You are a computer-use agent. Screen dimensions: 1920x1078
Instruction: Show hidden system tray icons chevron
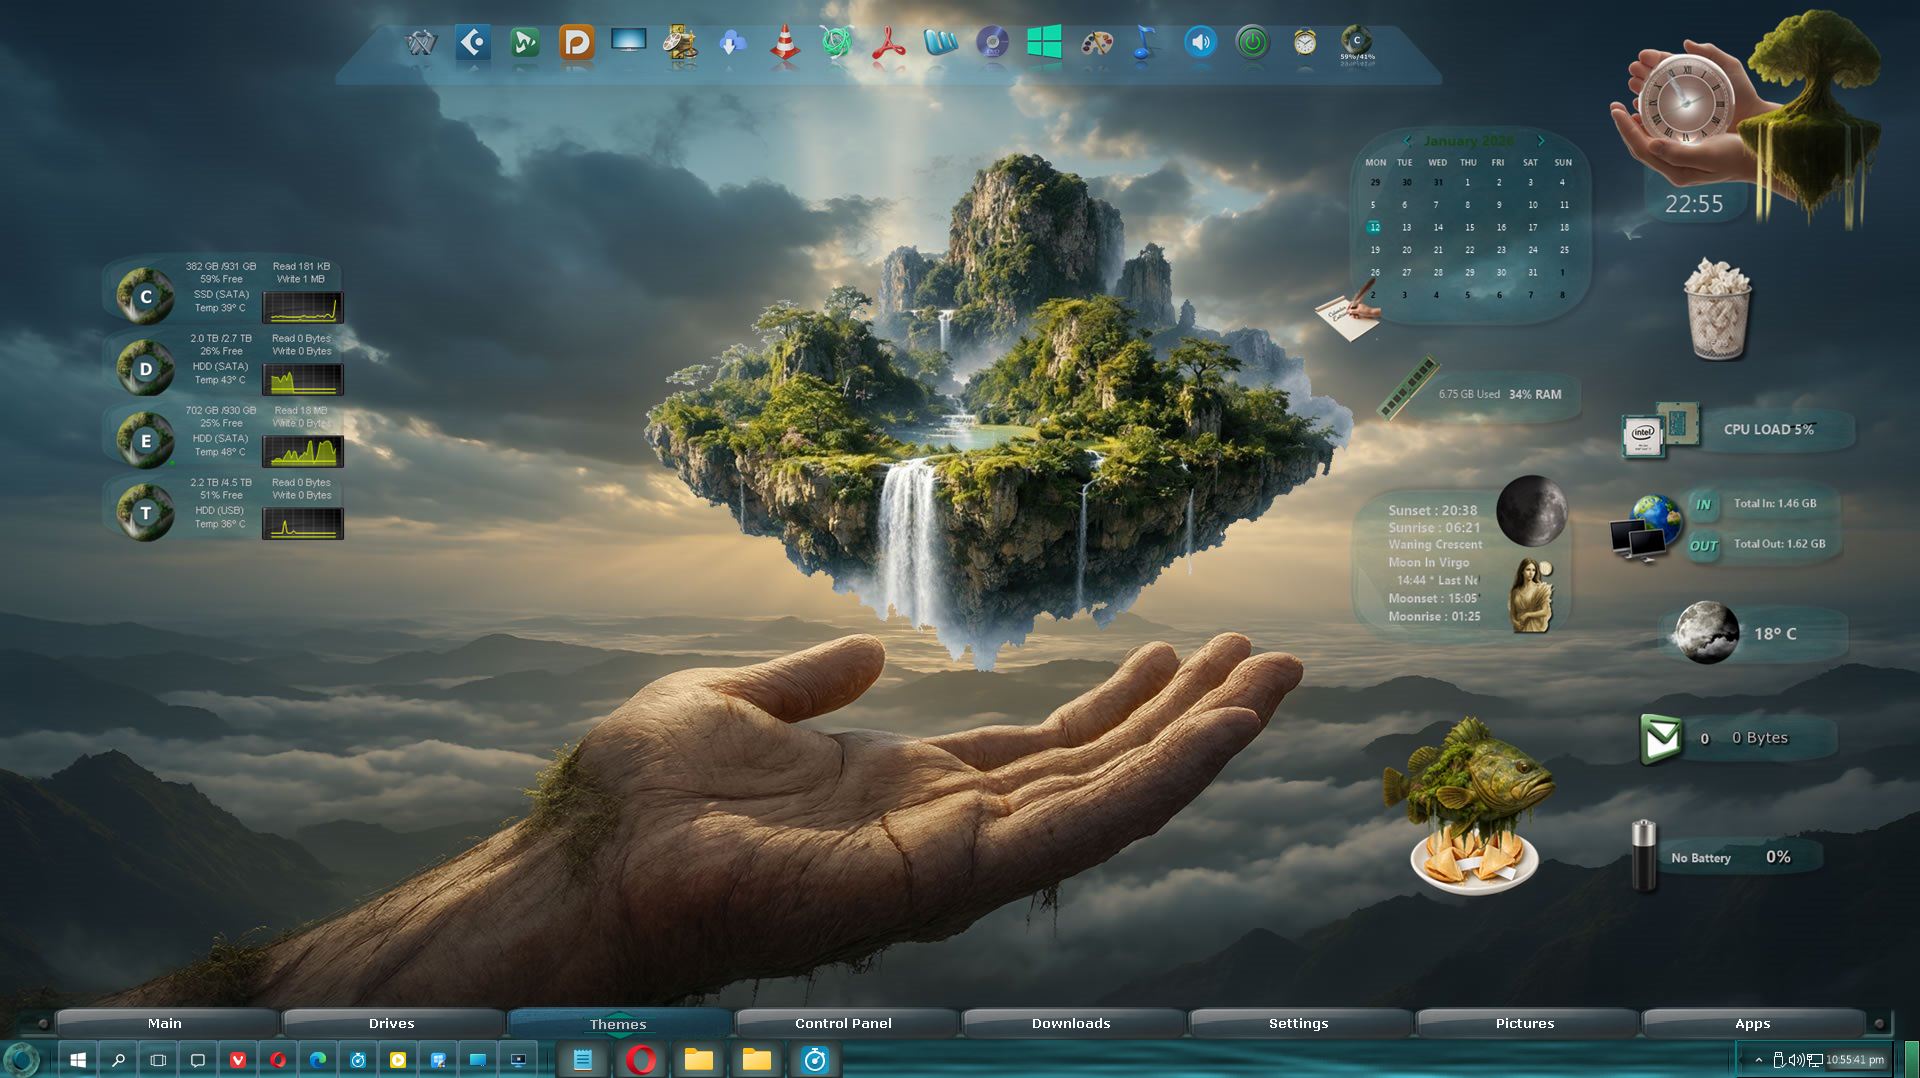coord(1758,1060)
